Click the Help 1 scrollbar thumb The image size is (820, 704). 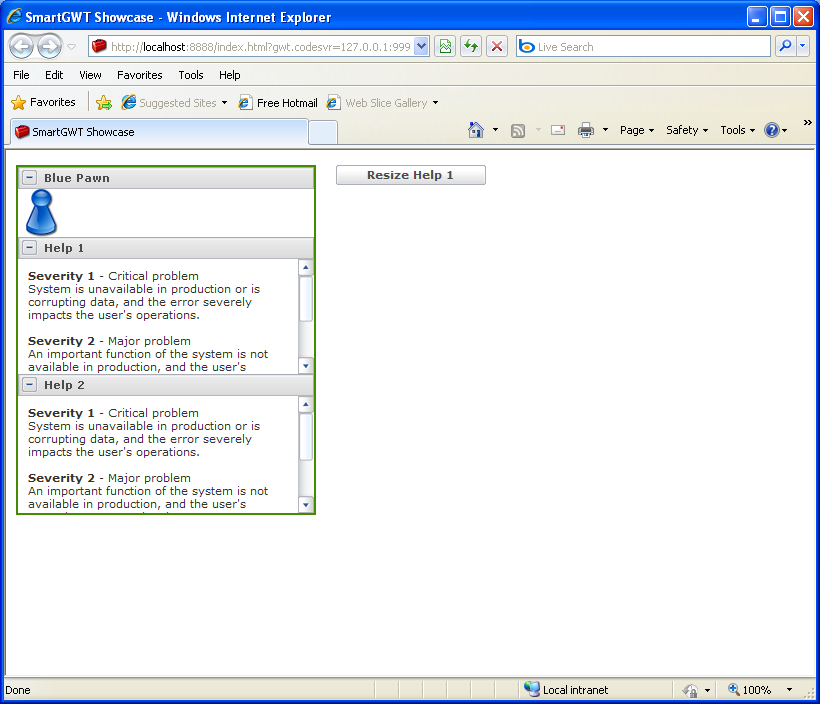coord(305,298)
